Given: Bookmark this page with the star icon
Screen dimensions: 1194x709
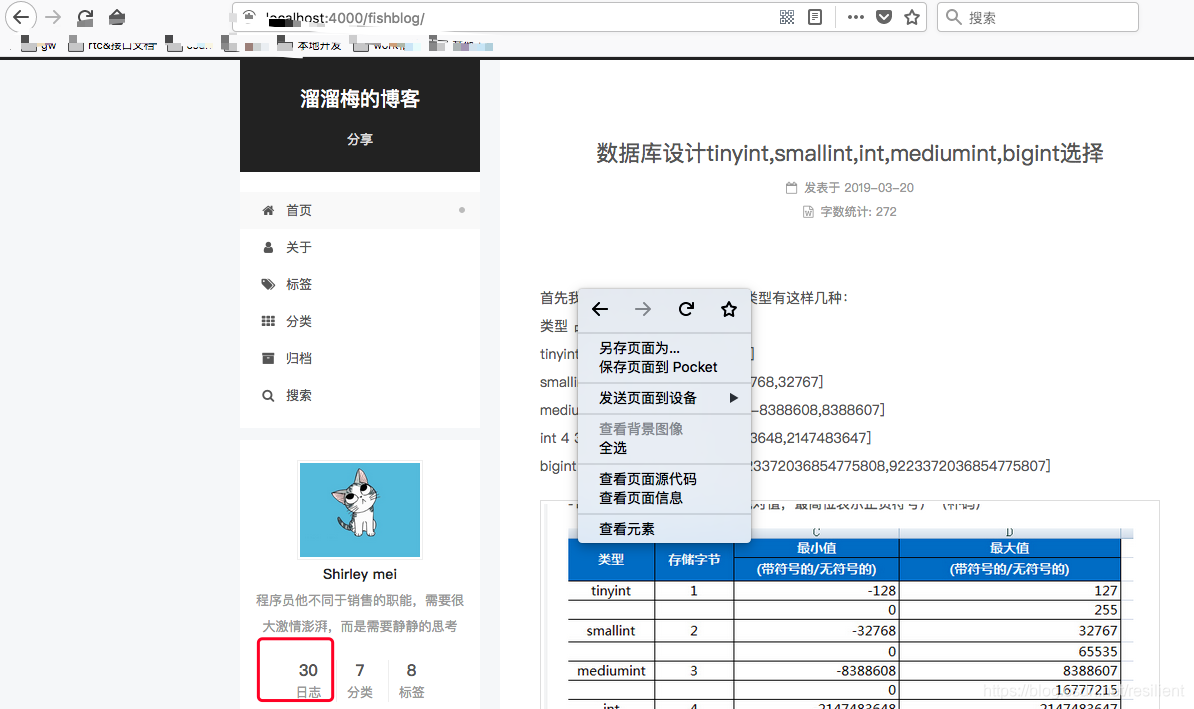Looking at the screenshot, I should pos(911,17).
